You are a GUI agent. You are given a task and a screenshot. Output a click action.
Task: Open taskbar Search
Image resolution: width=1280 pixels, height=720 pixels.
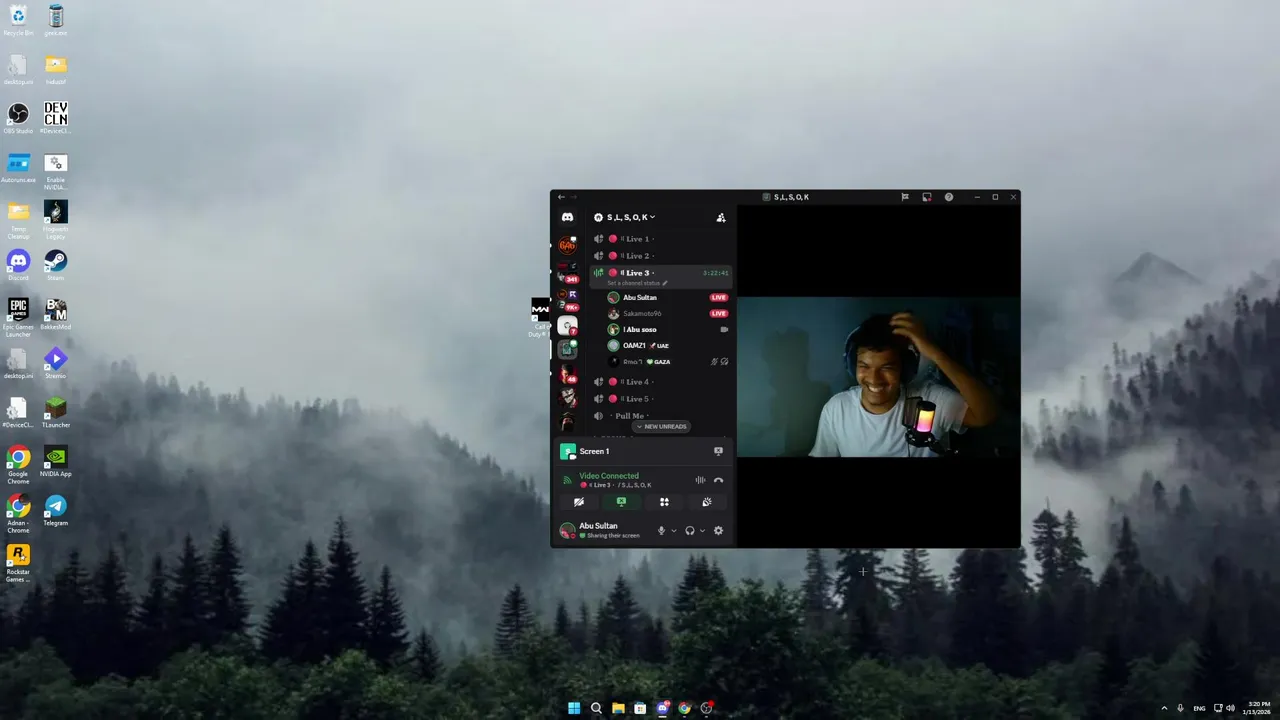click(x=596, y=708)
